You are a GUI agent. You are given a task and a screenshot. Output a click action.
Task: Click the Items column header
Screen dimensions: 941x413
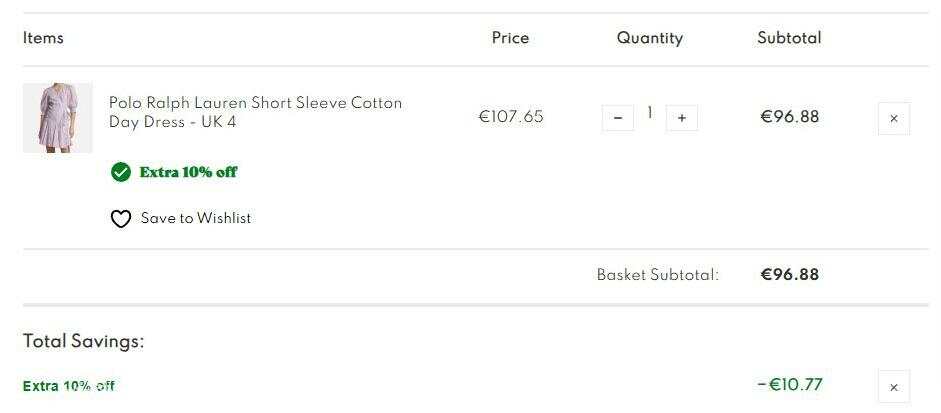pyautogui.click(x=43, y=38)
